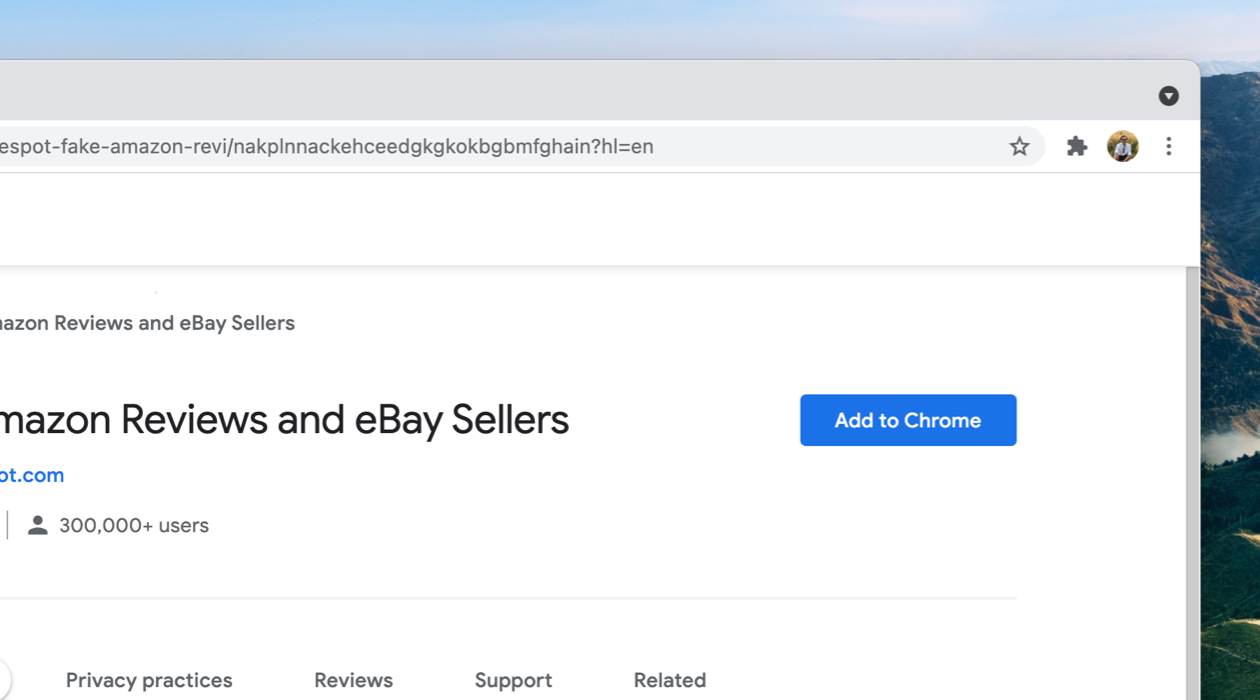Switch to the Privacy practices tab
Screen dimensions: 1260x700
(149, 680)
